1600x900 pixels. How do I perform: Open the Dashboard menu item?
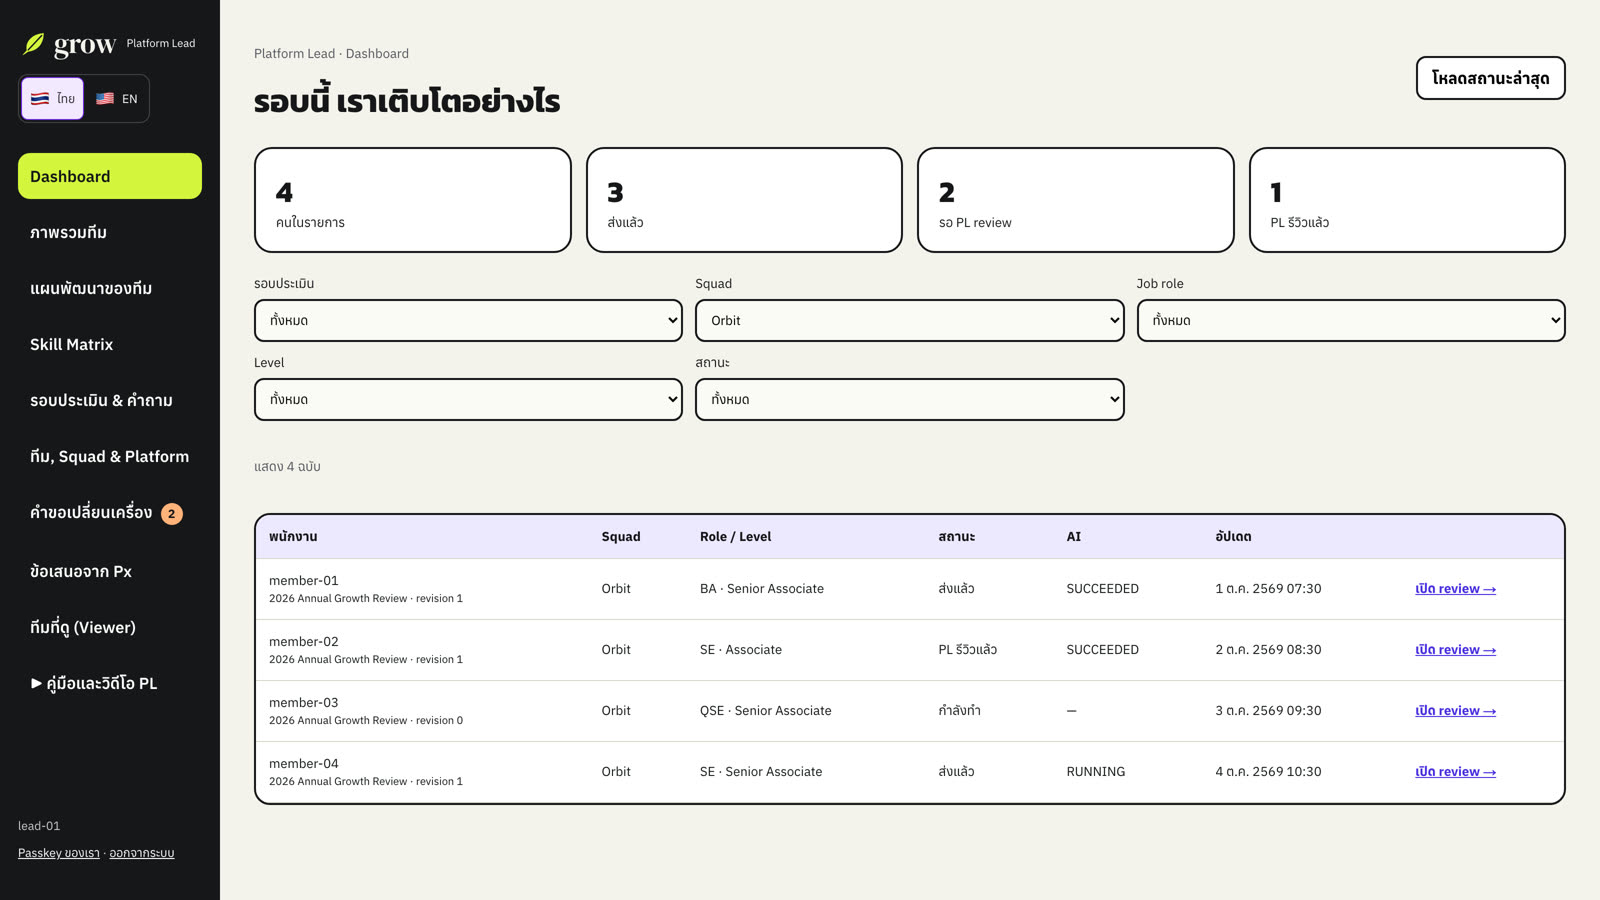click(x=110, y=176)
